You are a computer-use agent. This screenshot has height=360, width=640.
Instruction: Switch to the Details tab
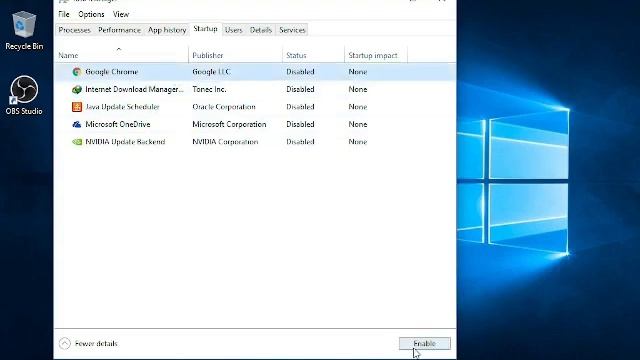click(261, 30)
